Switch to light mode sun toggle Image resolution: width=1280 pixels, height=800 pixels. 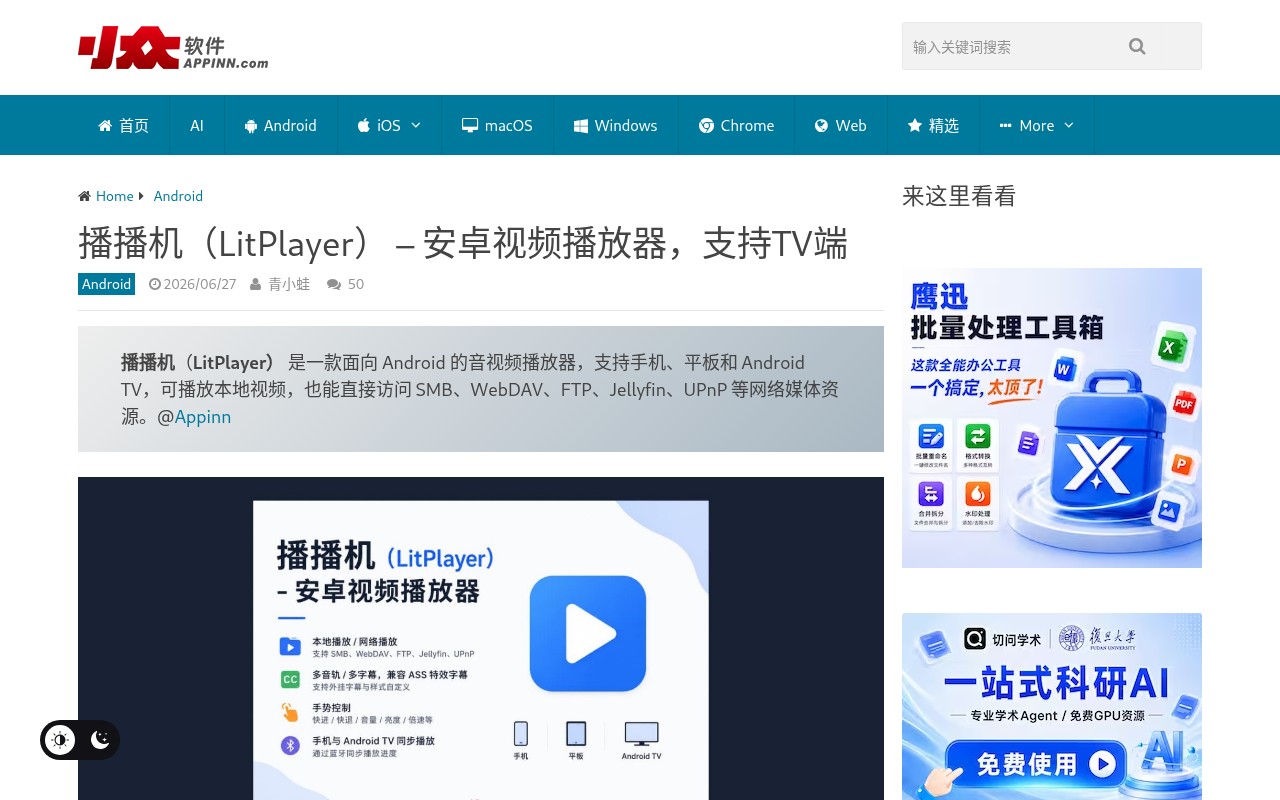tap(60, 740)
